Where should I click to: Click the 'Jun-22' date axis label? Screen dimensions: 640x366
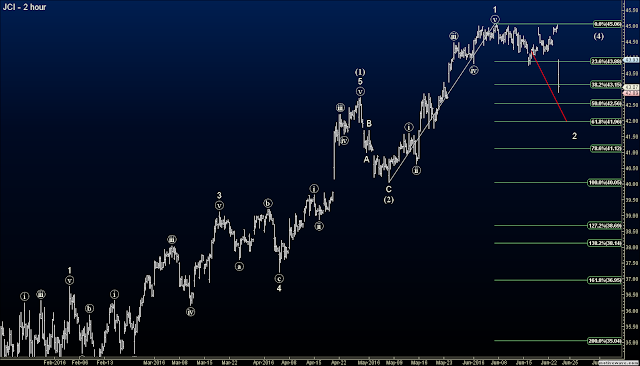pyautogui.click(x=549, y=362)
